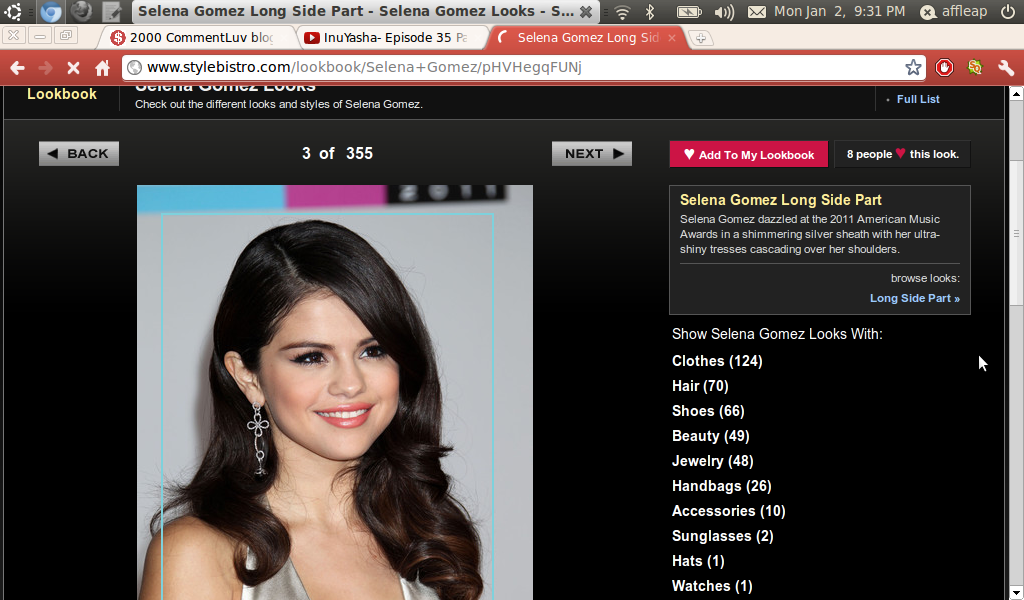This screenshot has width=1024, height=600.
Task: Open the red stop-hand AdBlock extension
Action: tap(944, 67)
